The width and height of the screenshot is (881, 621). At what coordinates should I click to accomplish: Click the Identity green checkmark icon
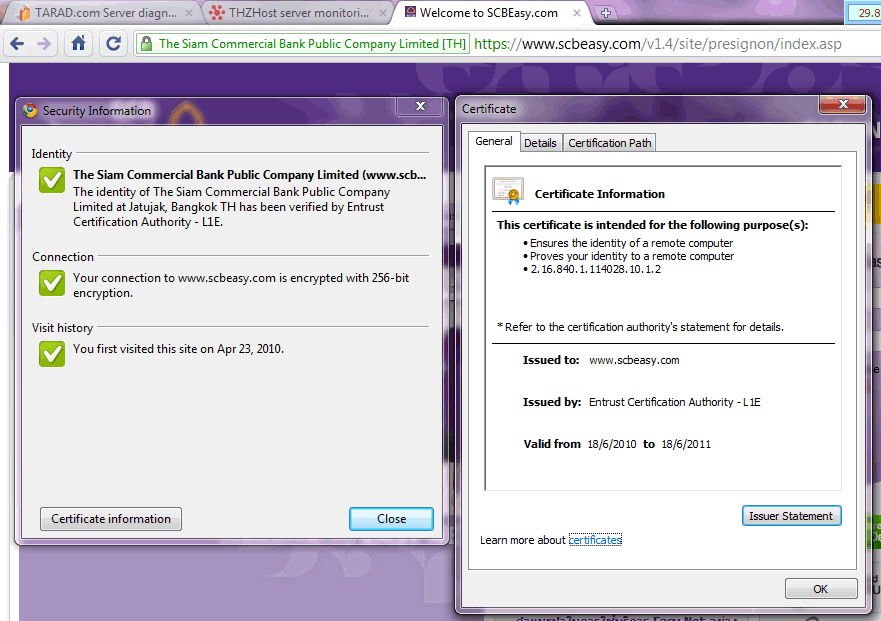[x=52, y=180]
